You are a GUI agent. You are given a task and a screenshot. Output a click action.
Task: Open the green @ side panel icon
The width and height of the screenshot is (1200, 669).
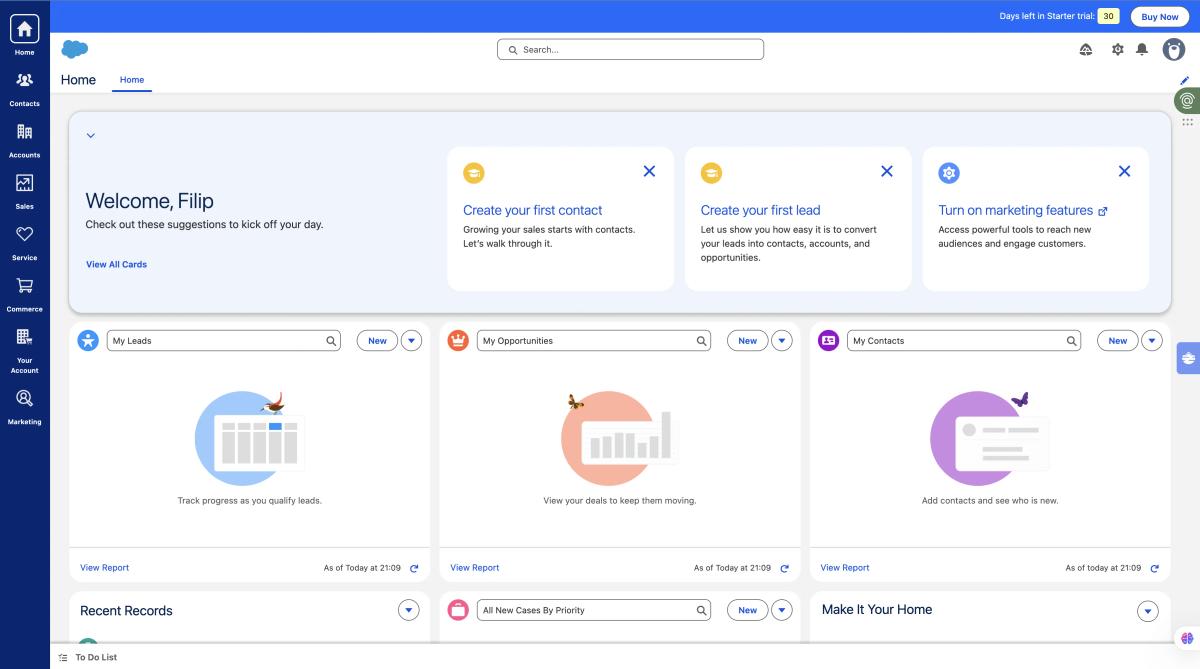coord(1187,100)
